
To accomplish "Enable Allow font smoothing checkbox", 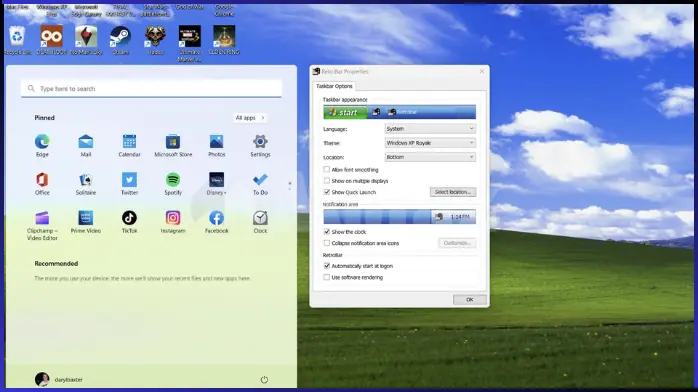I will 327,170.
